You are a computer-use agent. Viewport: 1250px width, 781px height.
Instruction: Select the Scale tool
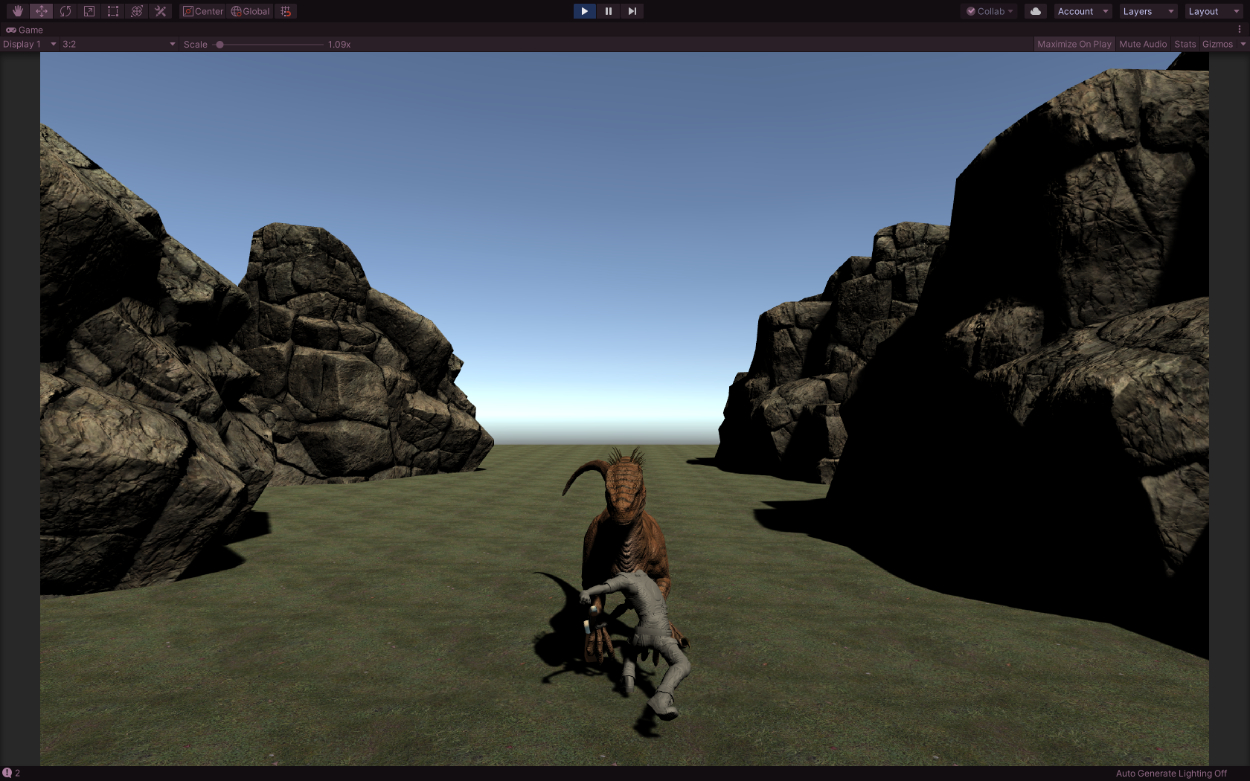pos(89,11)
